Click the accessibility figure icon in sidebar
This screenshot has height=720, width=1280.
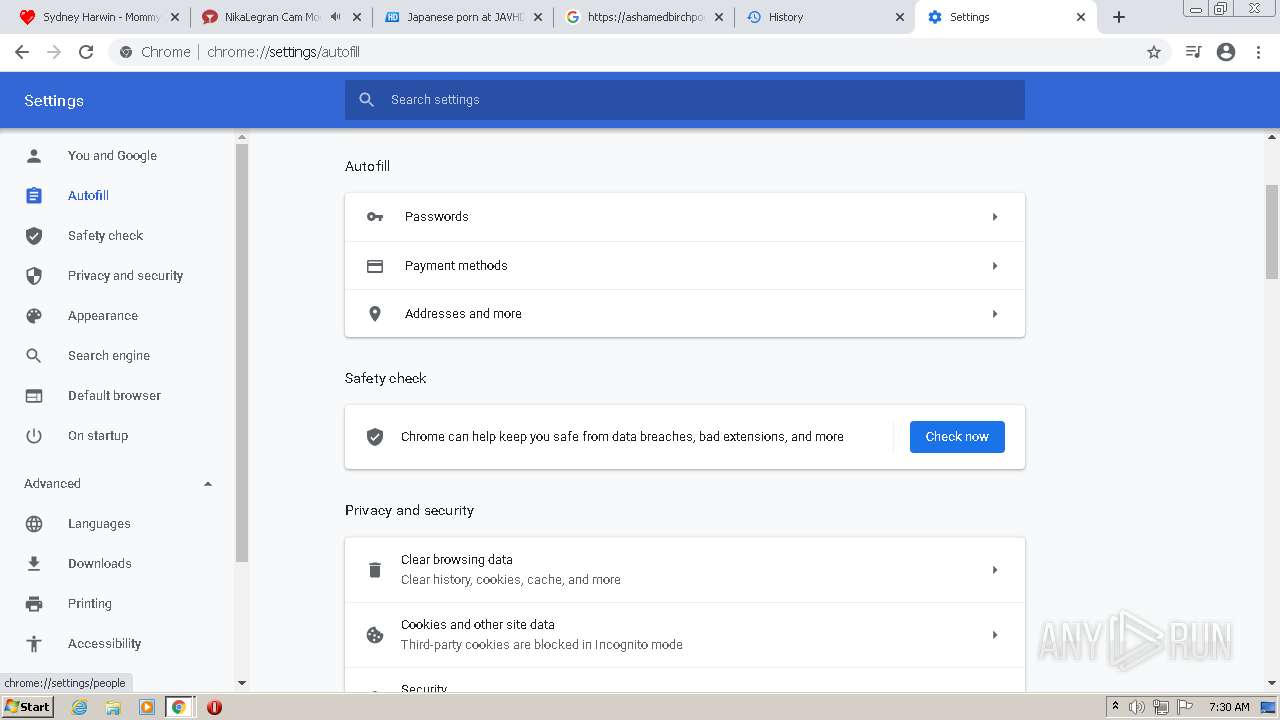point(34,644)
